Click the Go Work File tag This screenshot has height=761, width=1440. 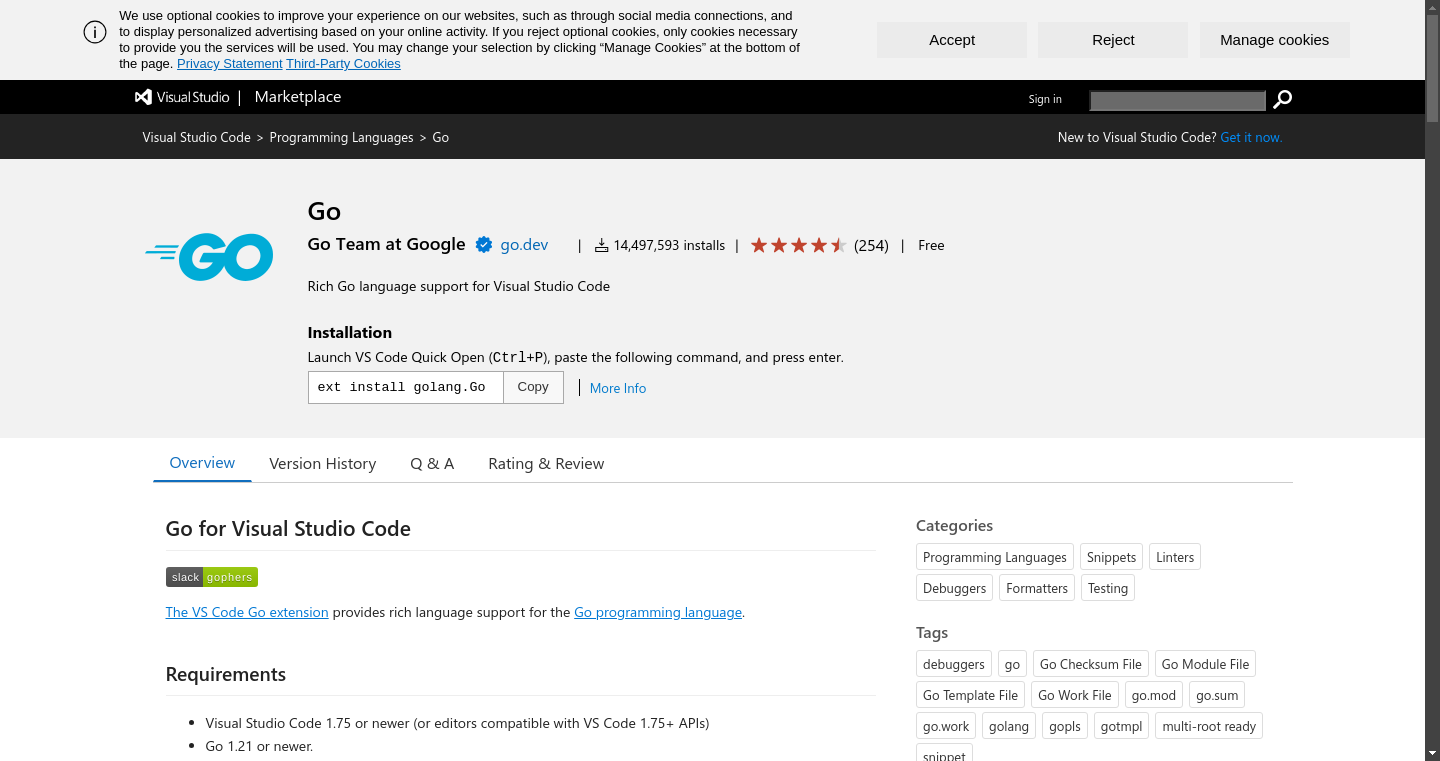(x=1075, y=695)
